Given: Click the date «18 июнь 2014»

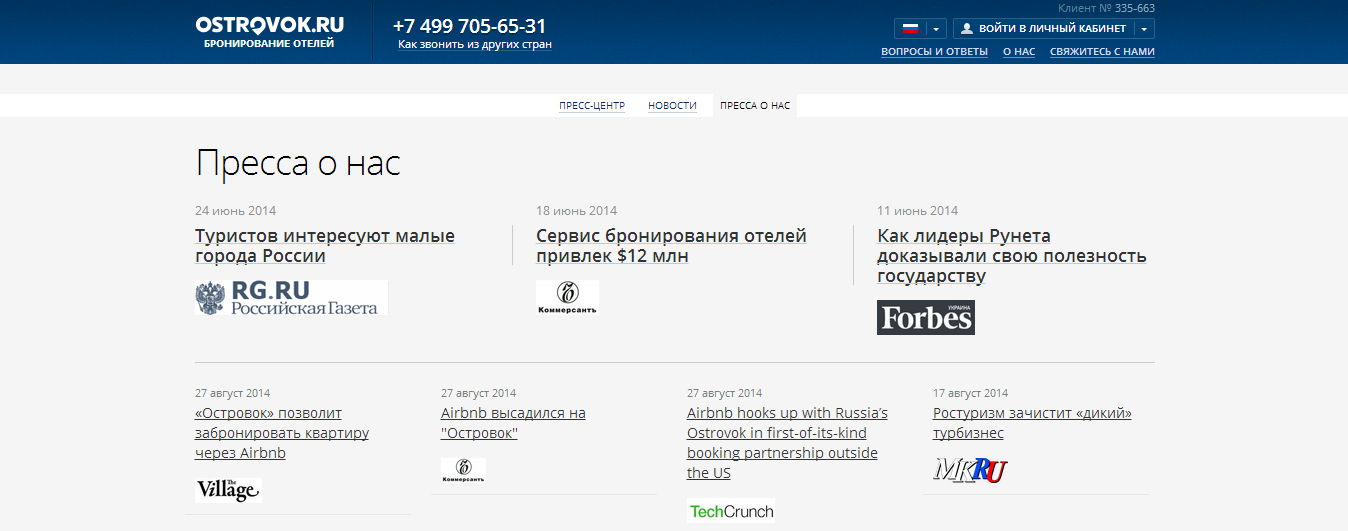Looking at the screenshot, I should pos(577,211).
